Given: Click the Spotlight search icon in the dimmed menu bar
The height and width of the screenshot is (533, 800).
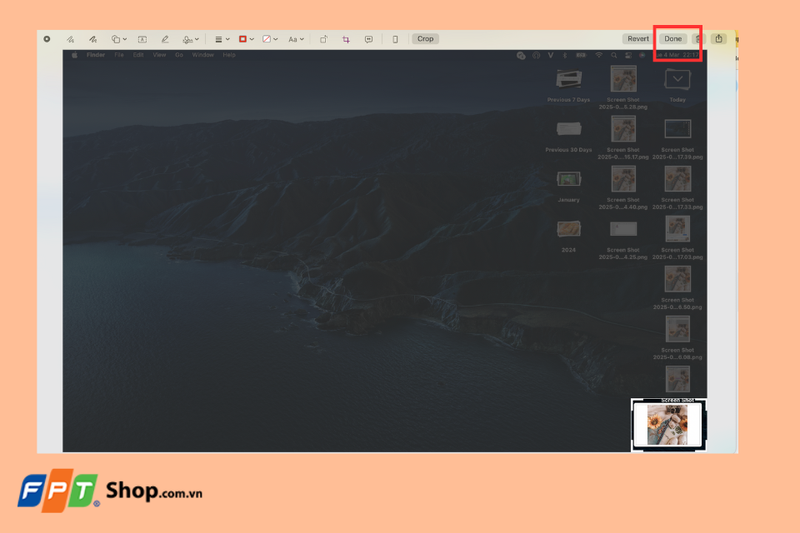Looking at the screenshot, I should (x=614, y=55).
